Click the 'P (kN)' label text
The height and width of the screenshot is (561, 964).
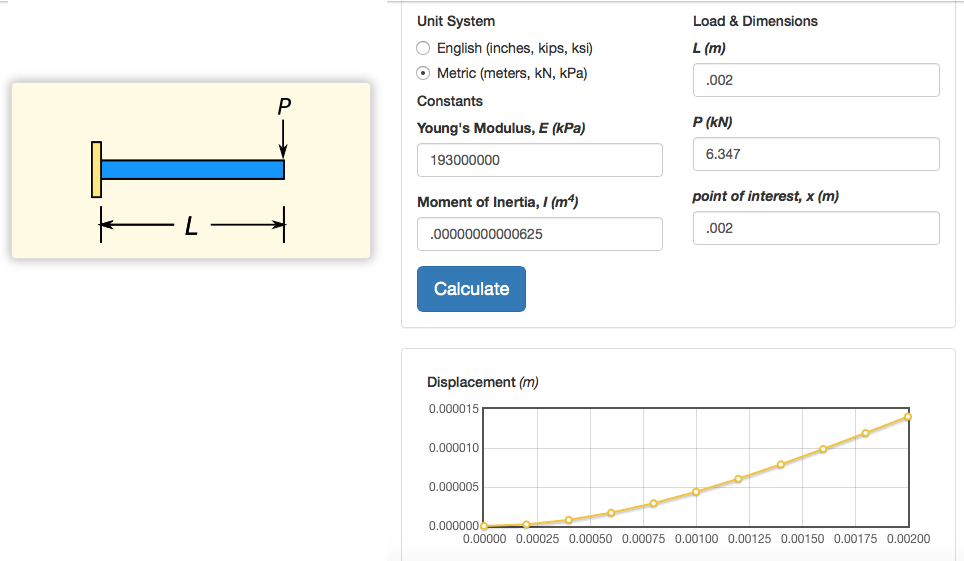click(712, 122)
